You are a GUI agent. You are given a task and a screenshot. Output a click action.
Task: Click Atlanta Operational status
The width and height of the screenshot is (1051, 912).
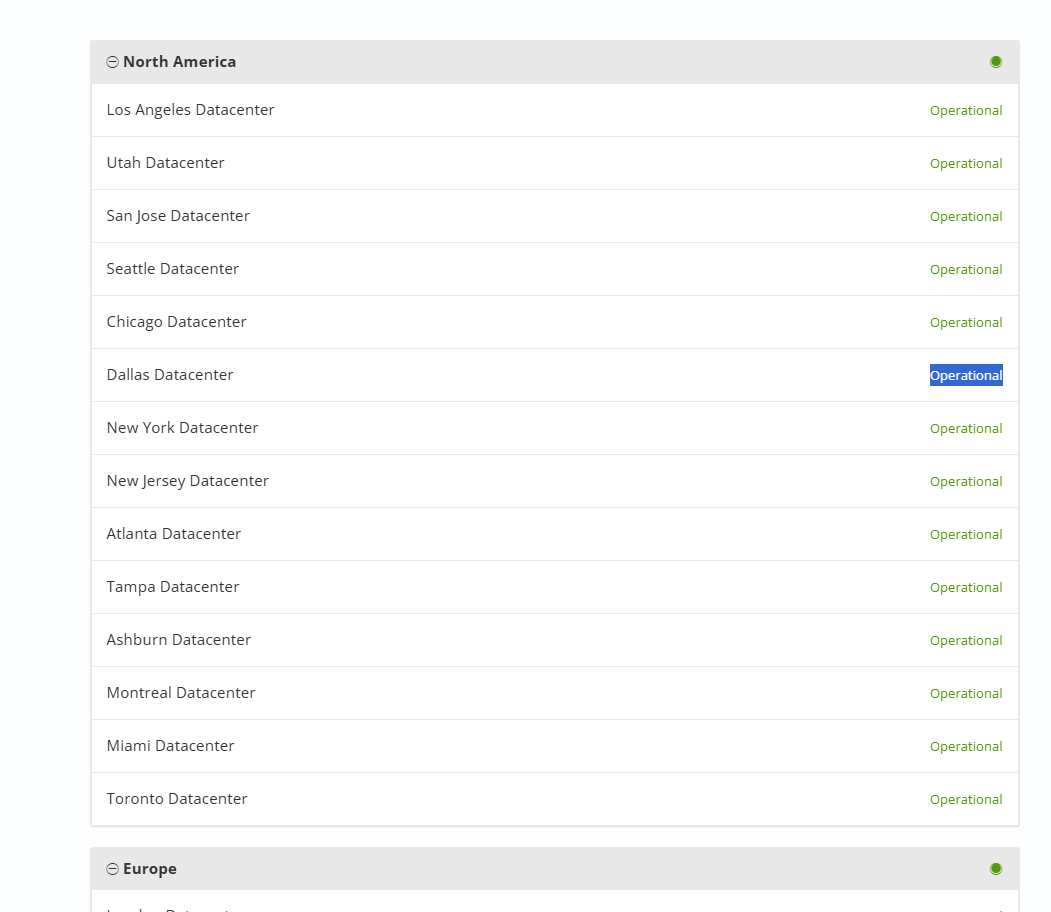pos(966,534)
